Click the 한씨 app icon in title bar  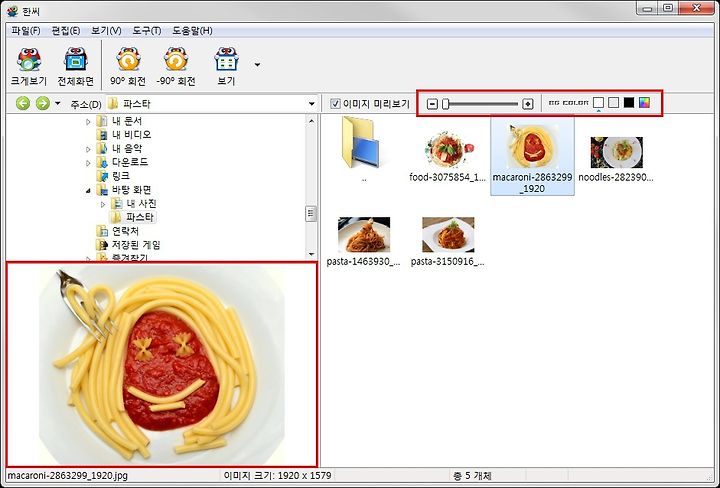point(13,10)
